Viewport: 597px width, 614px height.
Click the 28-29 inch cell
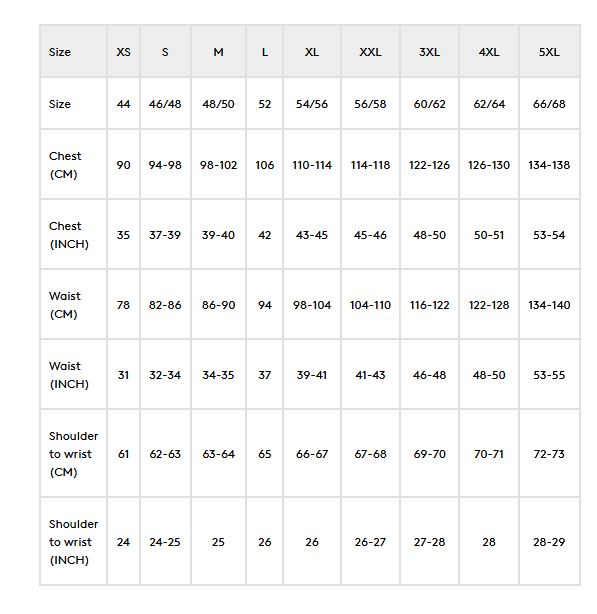tap(549, 542)
